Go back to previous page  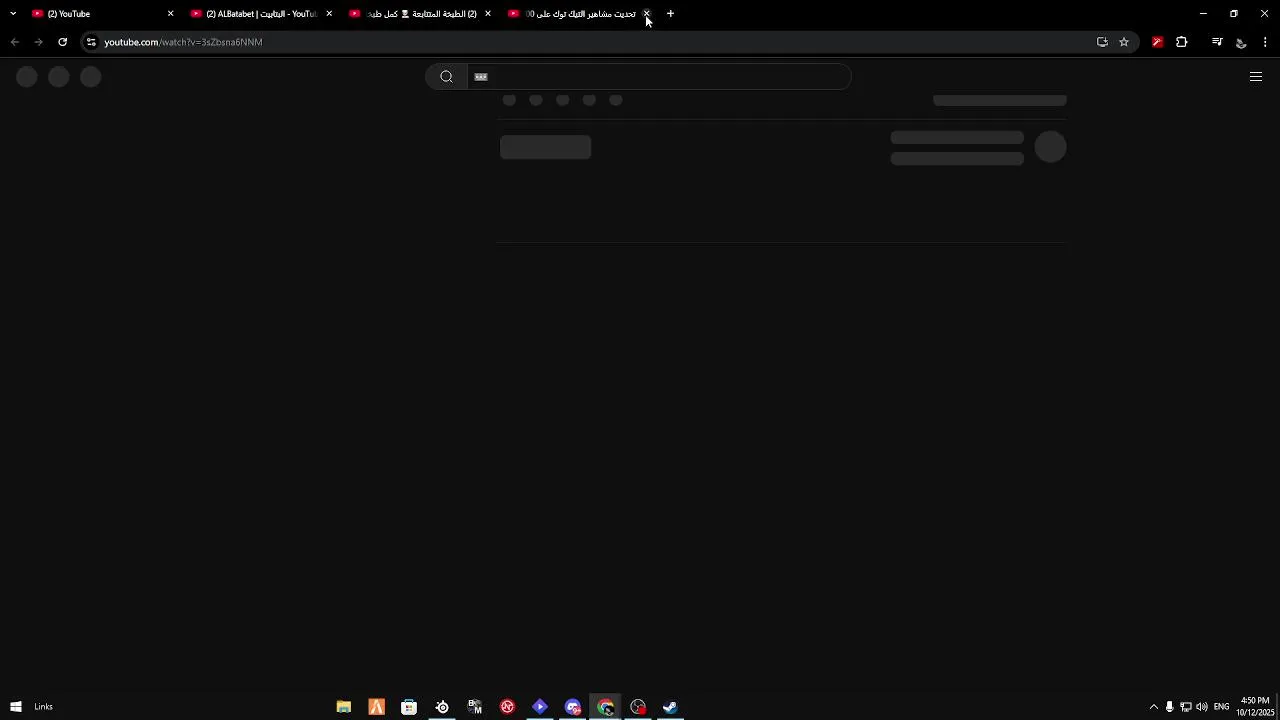click(x=14, y=42)
